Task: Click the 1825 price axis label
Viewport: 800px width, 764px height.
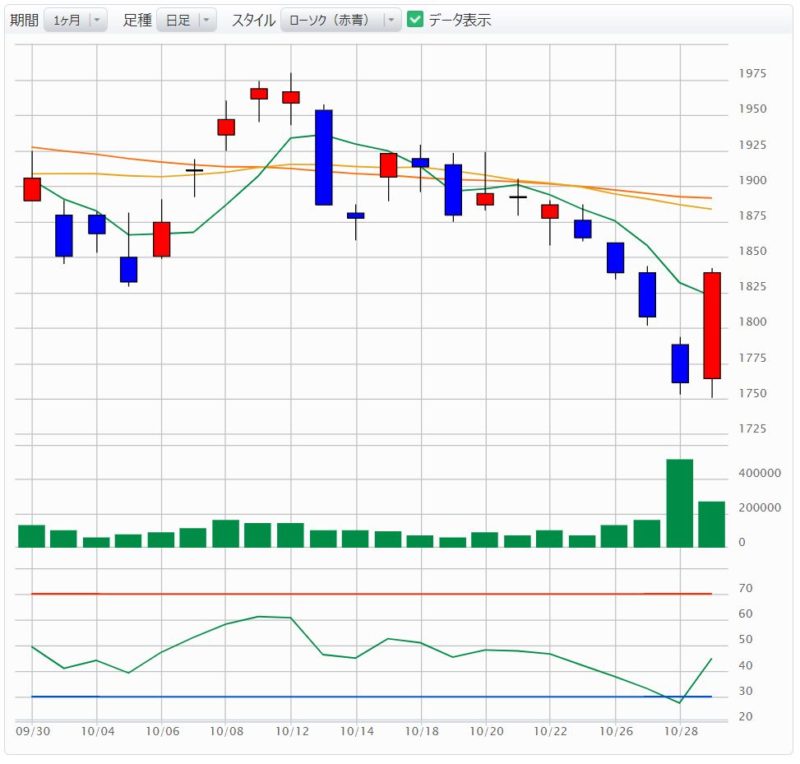Action: 752,286
